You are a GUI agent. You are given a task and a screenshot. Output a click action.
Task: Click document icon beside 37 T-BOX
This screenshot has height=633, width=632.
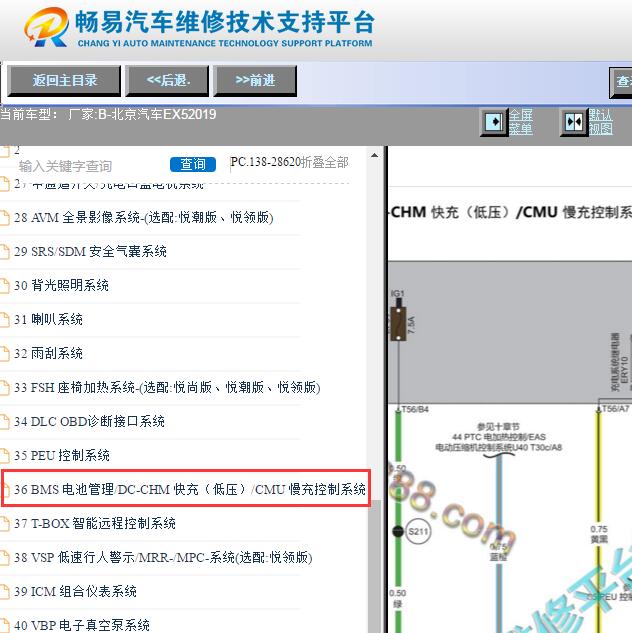(4, 524)
